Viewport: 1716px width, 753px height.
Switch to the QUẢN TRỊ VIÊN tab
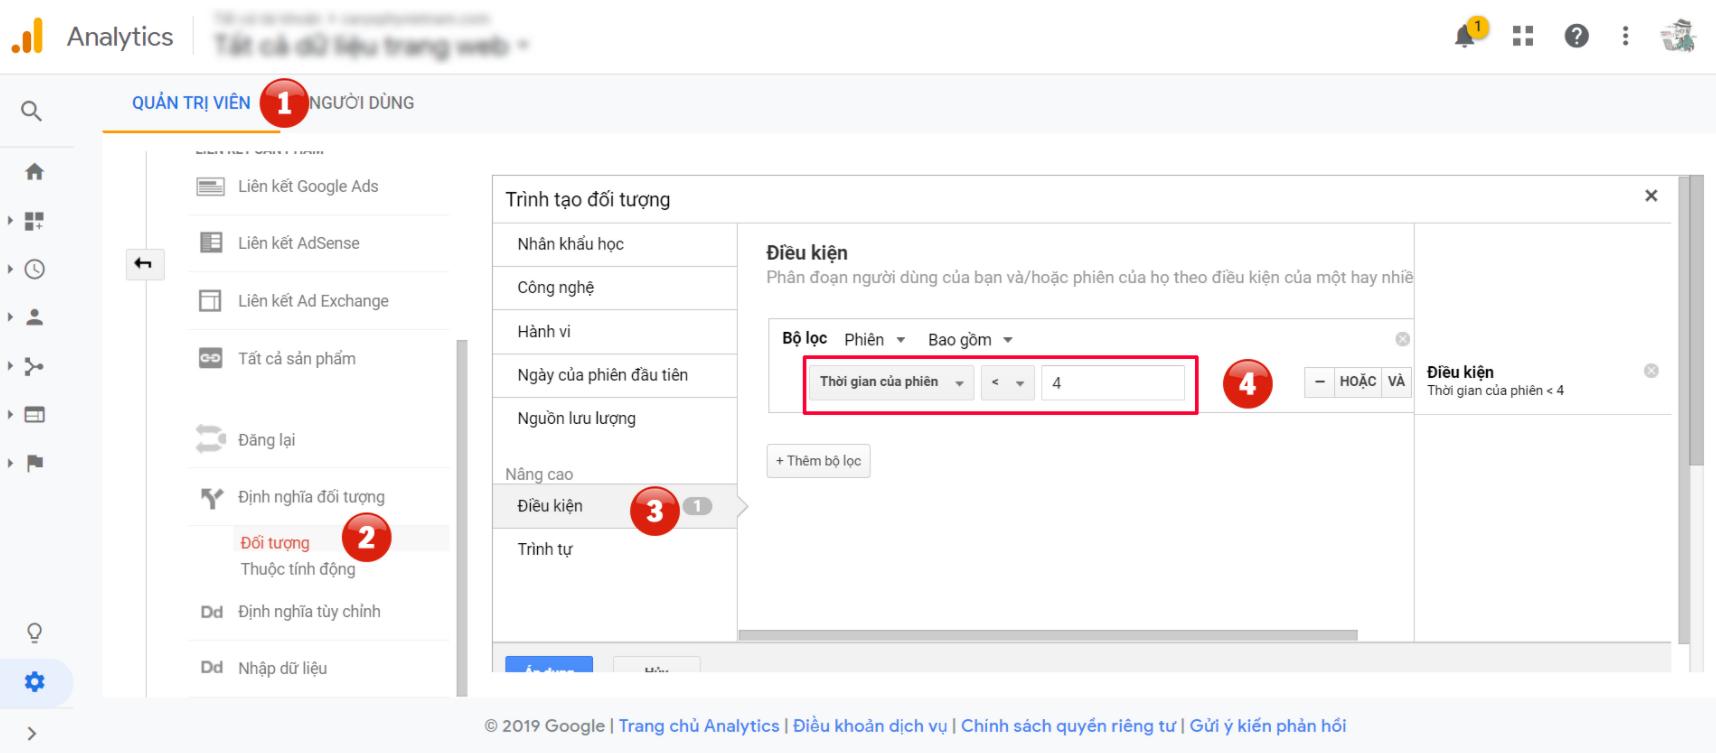click(x=191, y=103)
